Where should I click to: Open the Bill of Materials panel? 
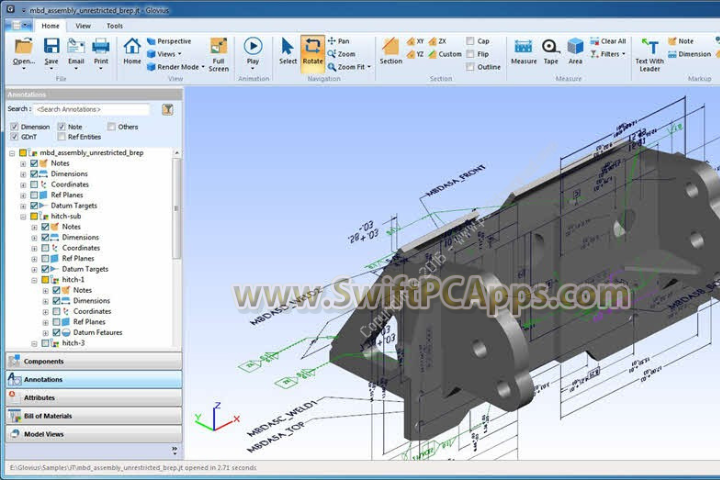pos(48,415)
